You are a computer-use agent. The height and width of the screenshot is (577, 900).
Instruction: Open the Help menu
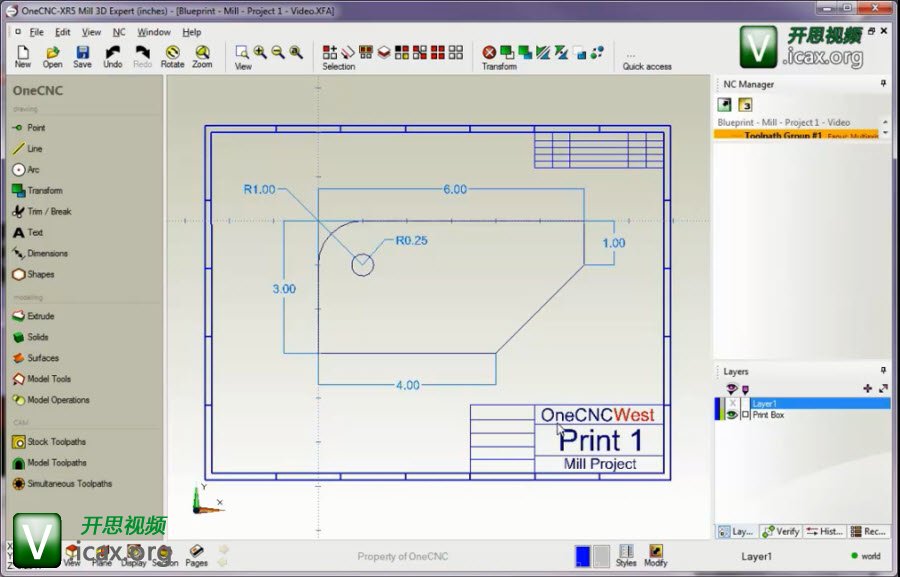(x=192, y=32)
